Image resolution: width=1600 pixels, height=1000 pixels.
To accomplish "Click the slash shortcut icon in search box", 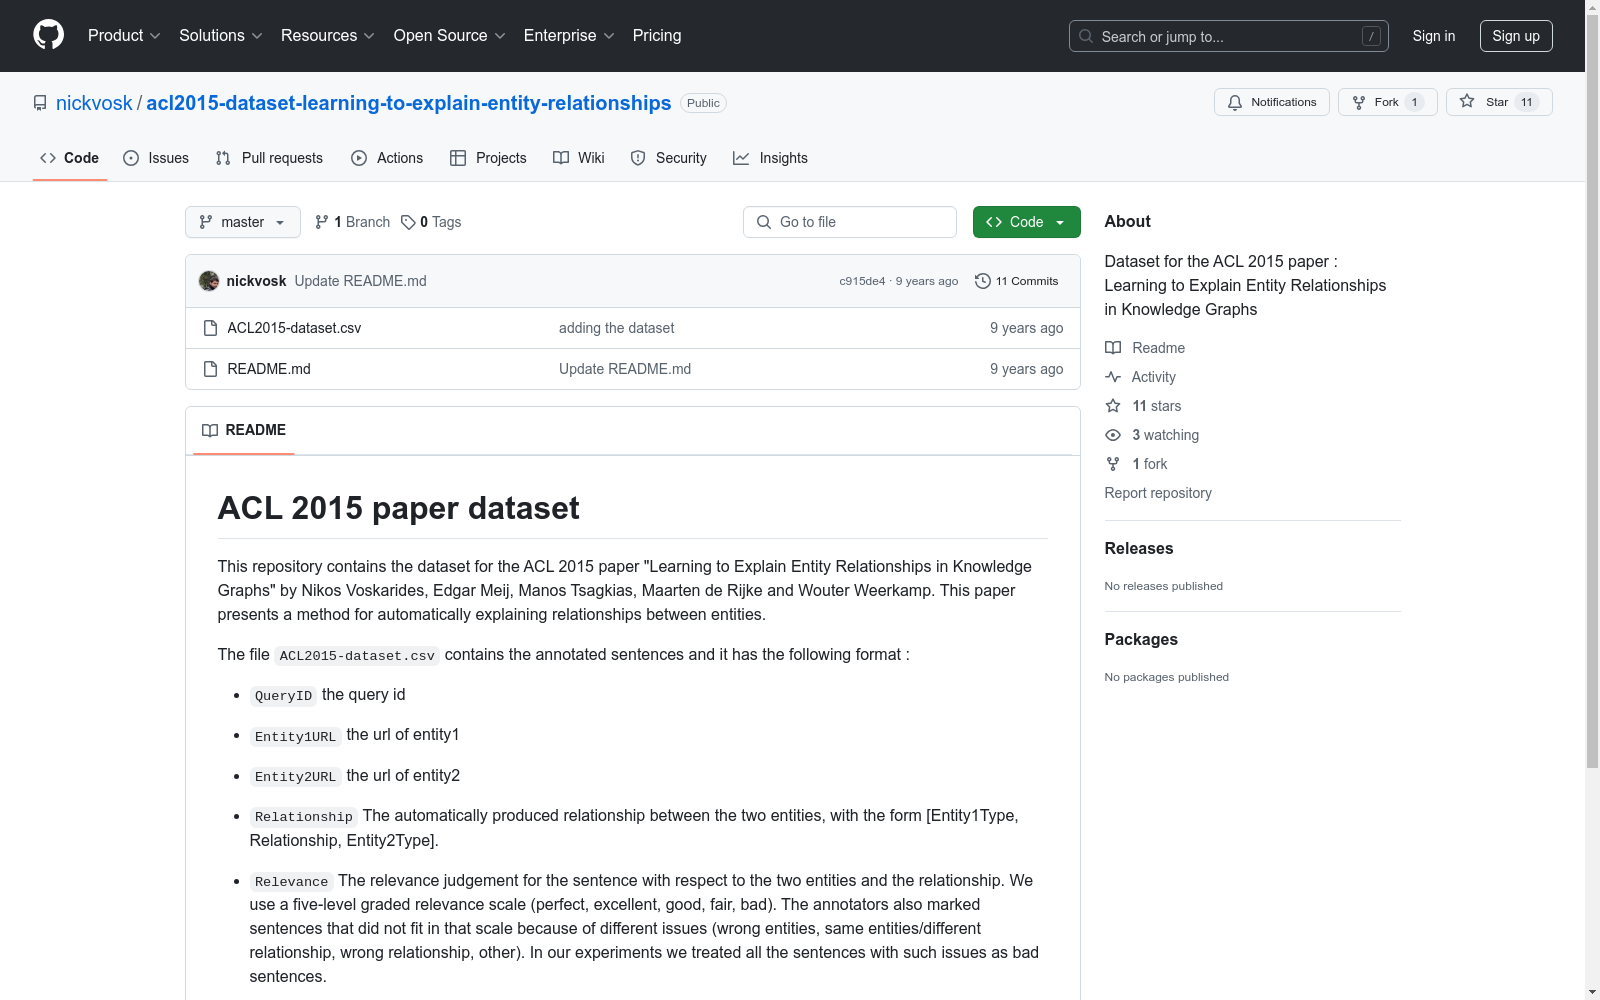I will point(1371,36).
